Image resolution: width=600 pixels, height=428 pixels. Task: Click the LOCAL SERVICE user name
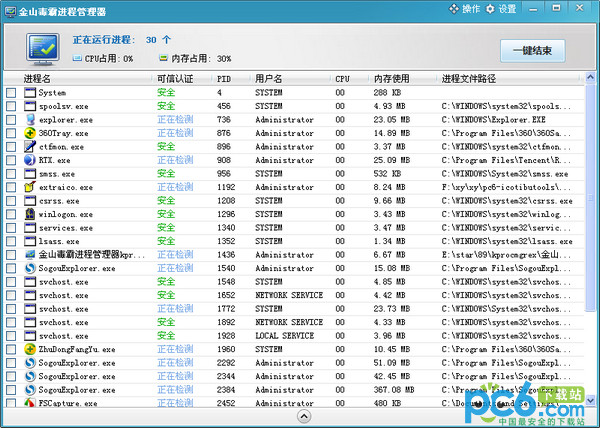(x=284, y=336)
